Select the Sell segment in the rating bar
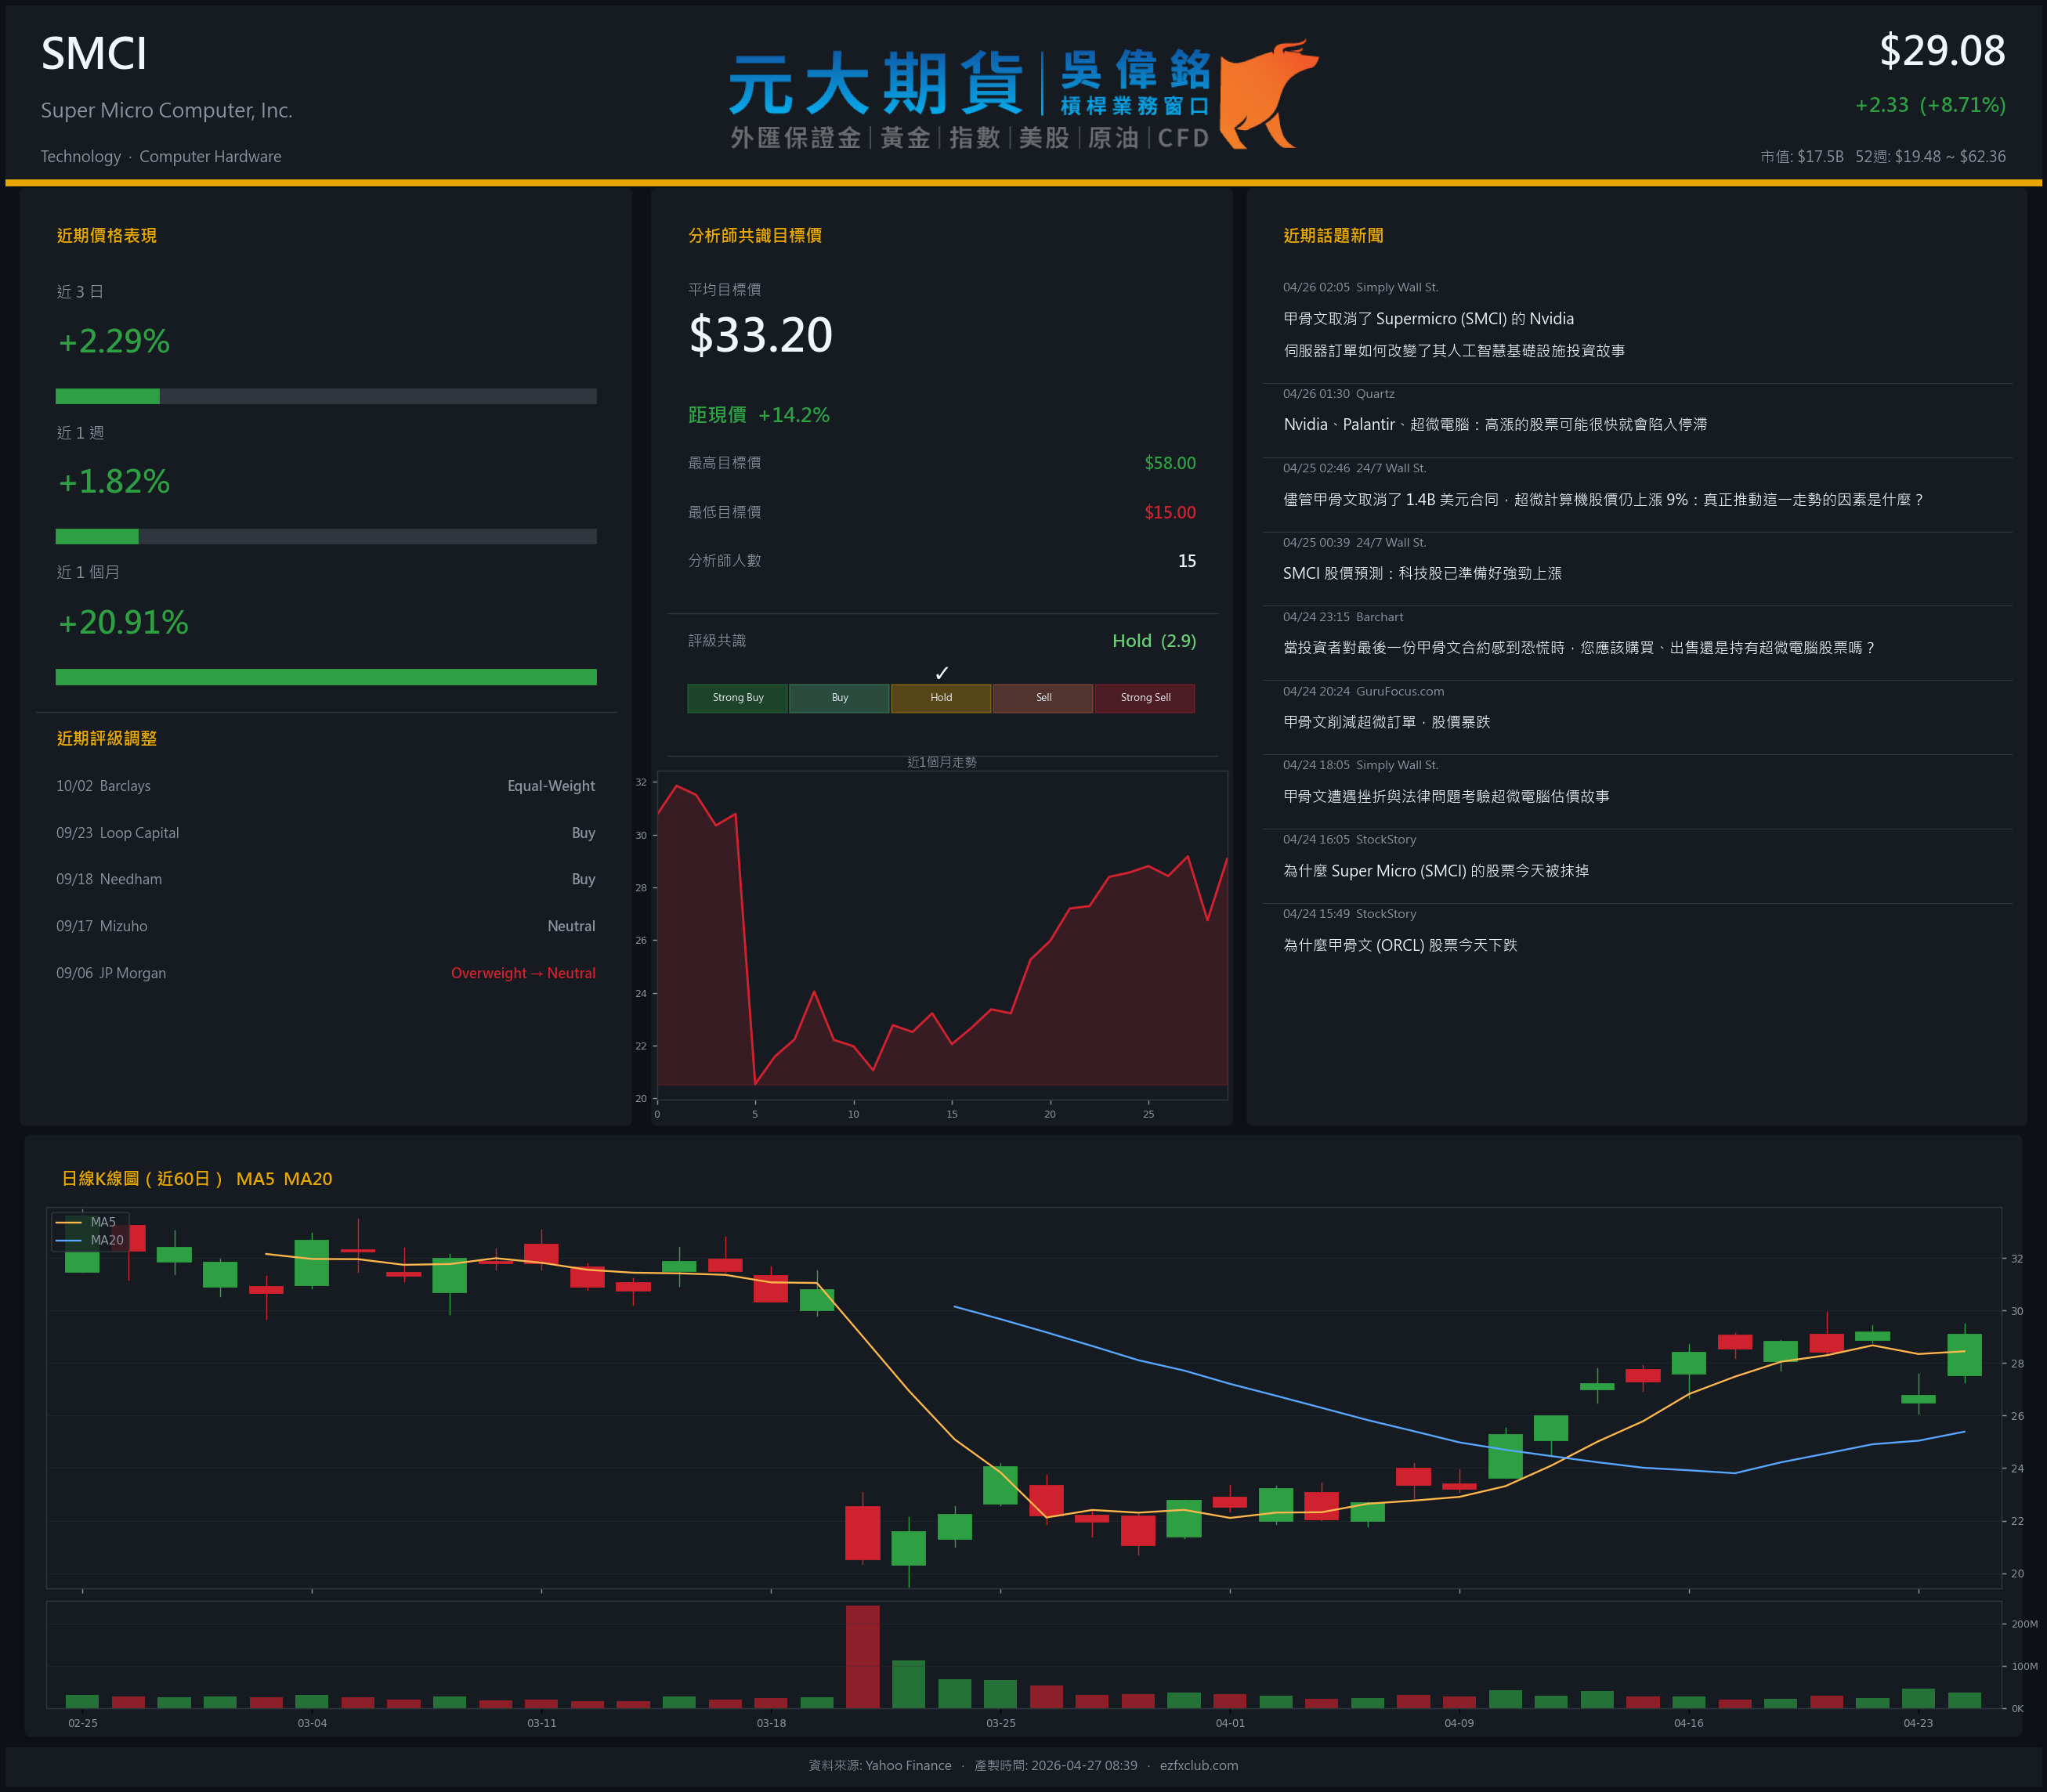2047x1792 pixels. [x=1043, y=698]
